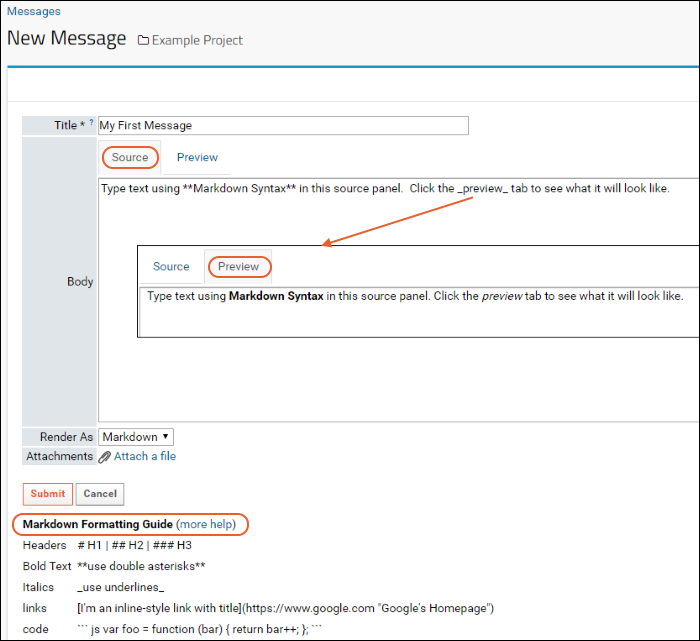Click the Attach a file link

(x=145, y=456)
